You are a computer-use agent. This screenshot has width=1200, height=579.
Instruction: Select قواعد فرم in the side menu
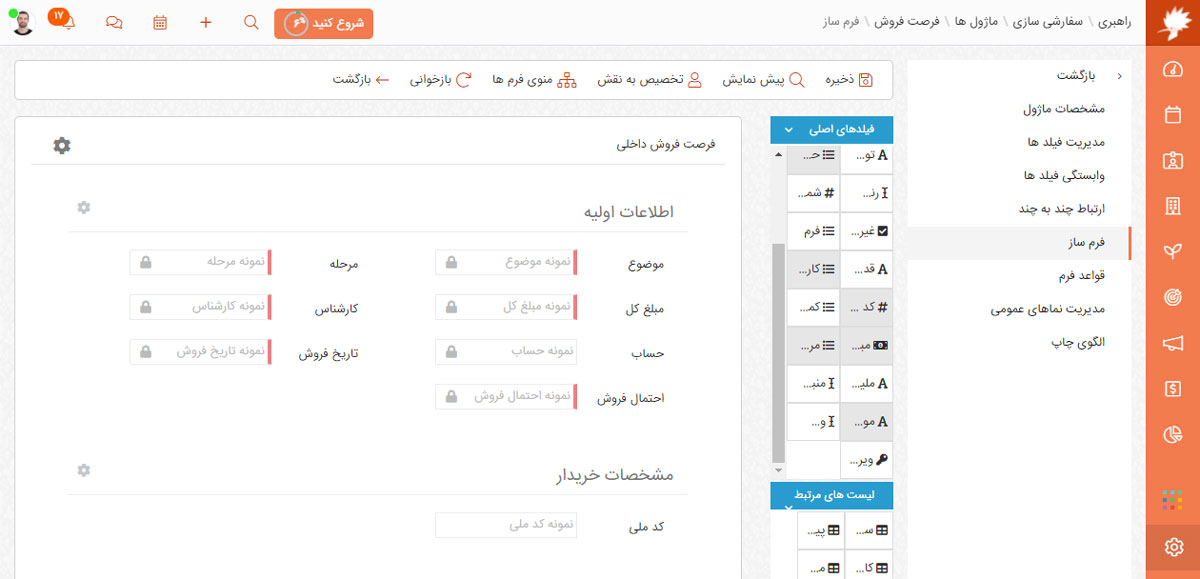(1076, 275)
